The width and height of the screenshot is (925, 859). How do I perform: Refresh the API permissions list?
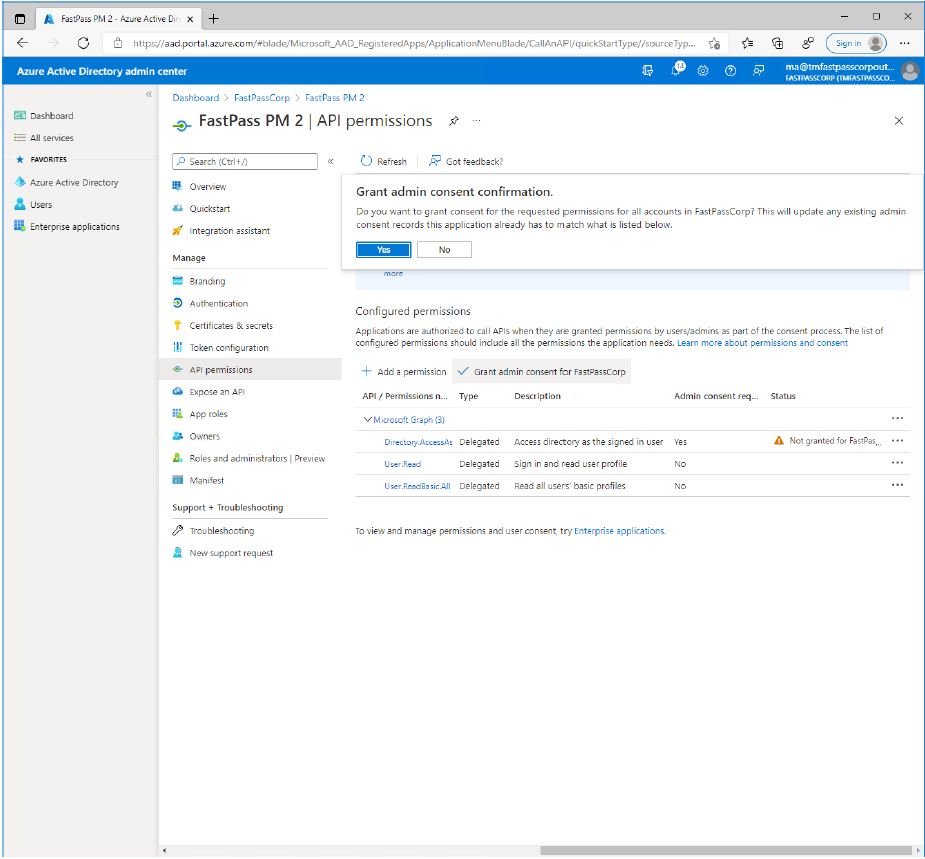point(383,161)
